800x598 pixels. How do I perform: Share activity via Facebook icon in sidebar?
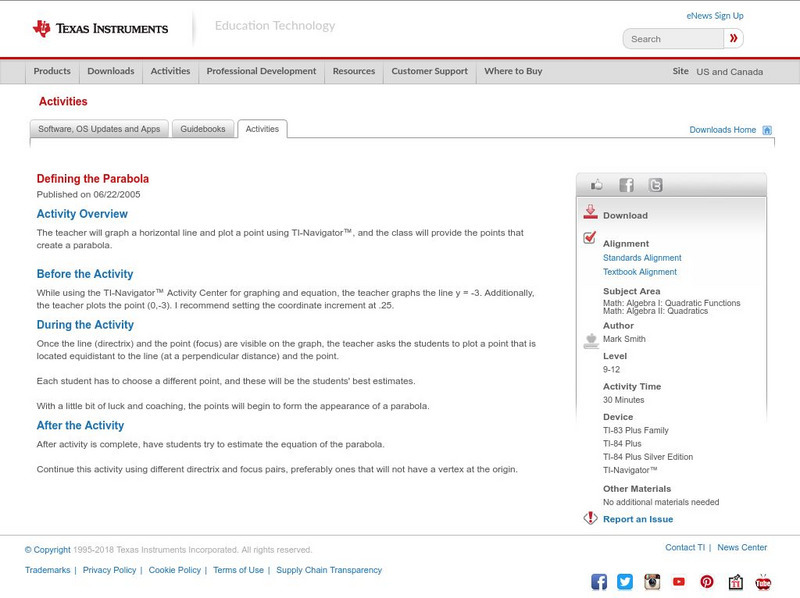click(x=626, y=185)
